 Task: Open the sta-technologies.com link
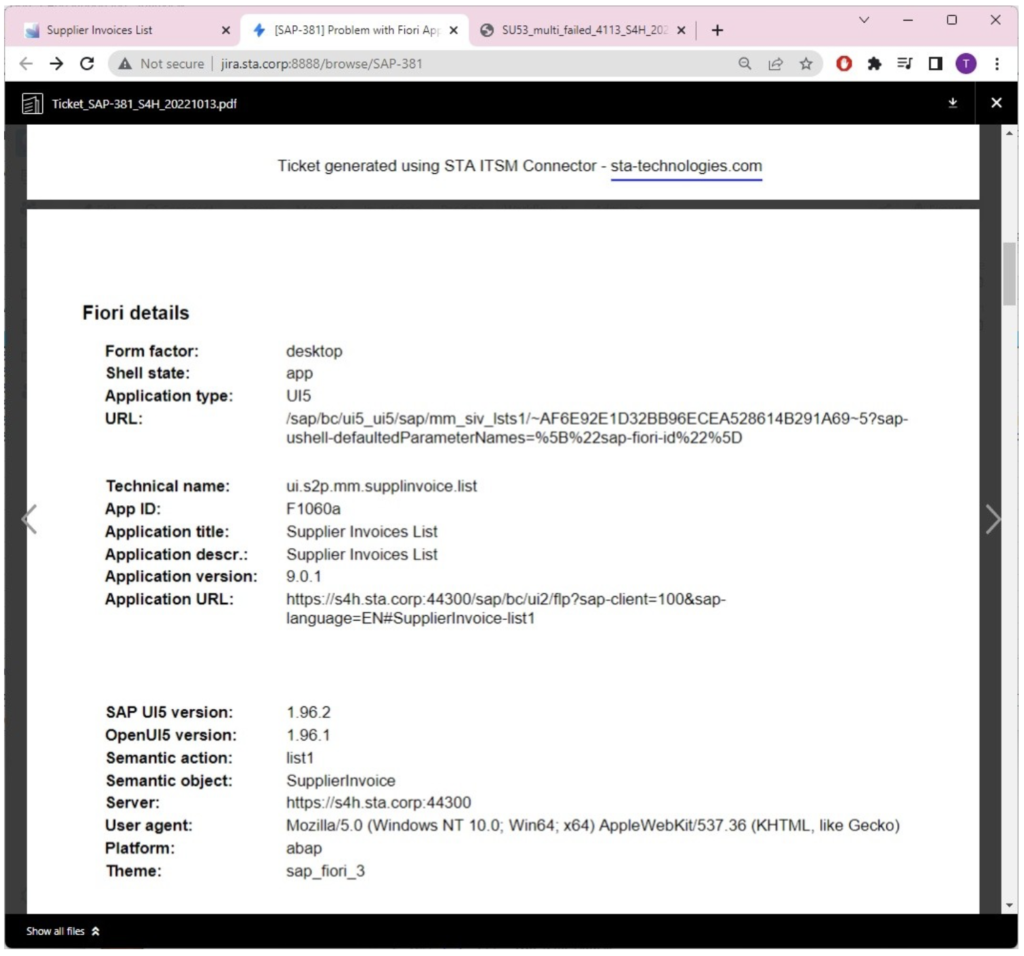[686, 166]
